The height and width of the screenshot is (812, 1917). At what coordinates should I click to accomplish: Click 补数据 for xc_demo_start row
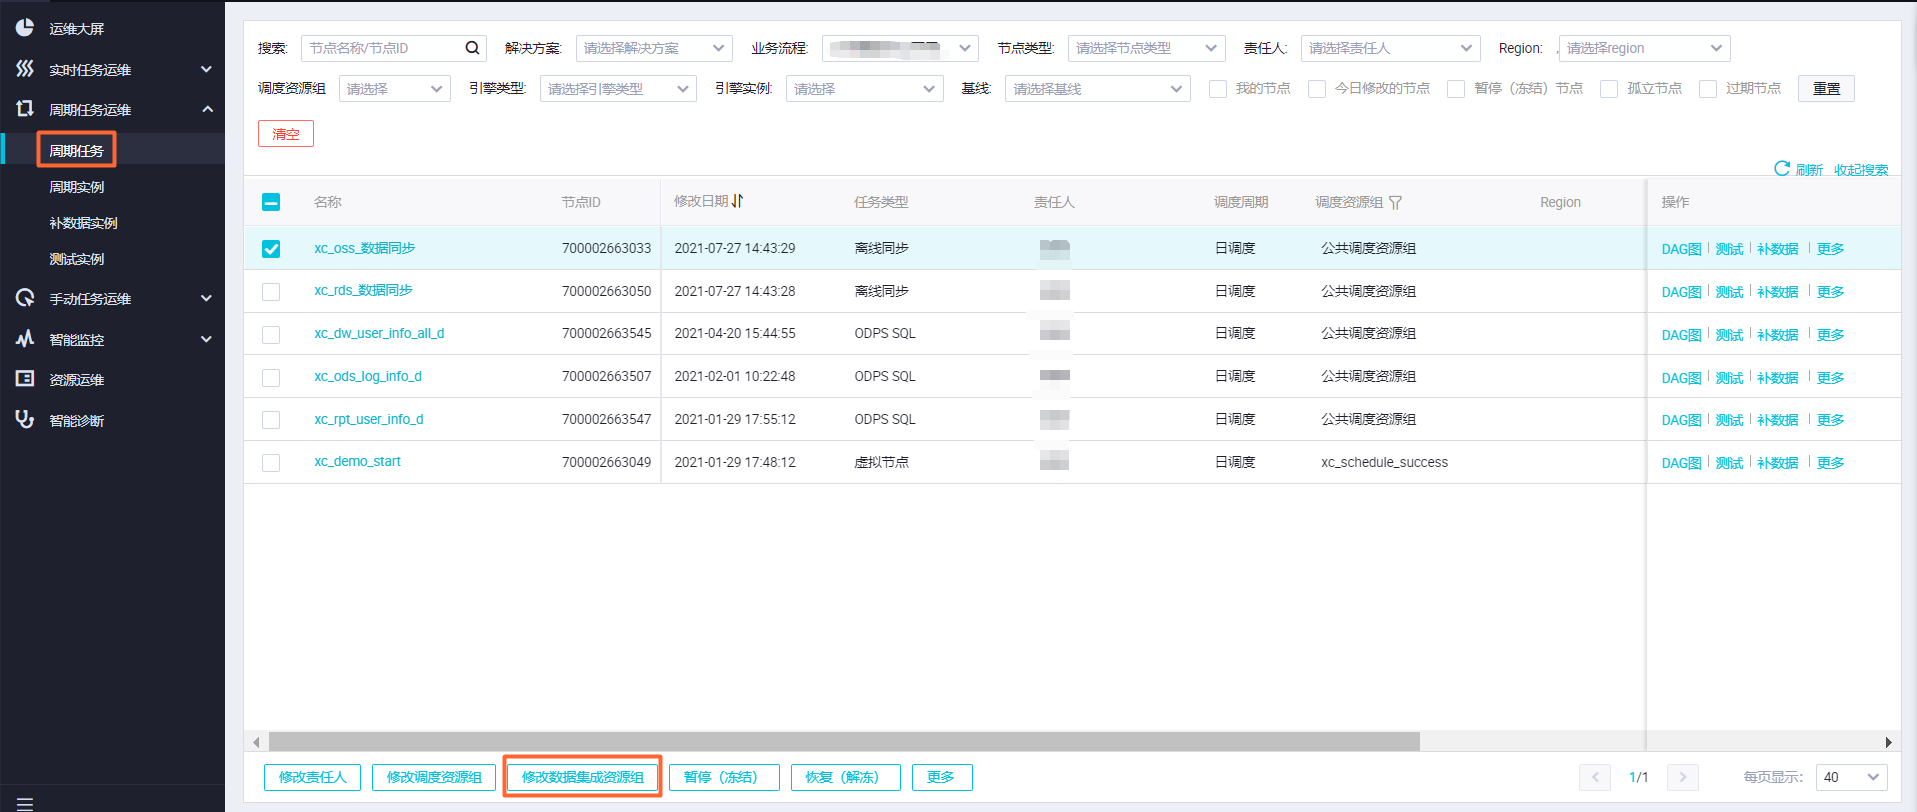(1778, 463)
